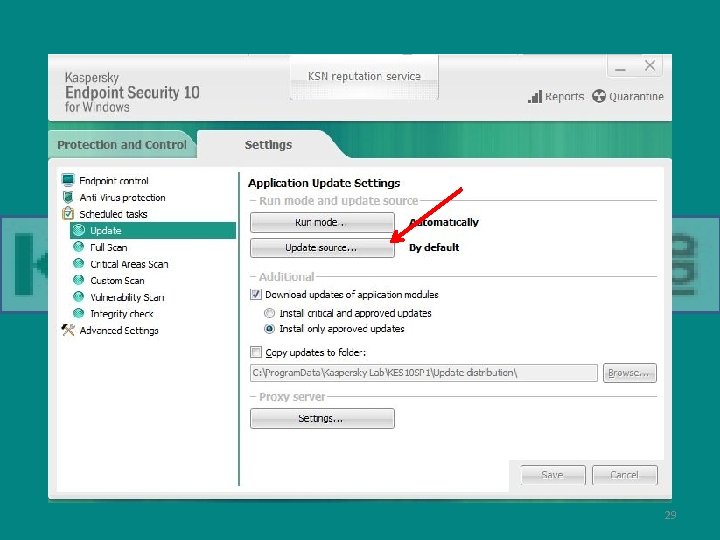
Task: Click the Custom Scan globe icon
Action: [79, 280]
